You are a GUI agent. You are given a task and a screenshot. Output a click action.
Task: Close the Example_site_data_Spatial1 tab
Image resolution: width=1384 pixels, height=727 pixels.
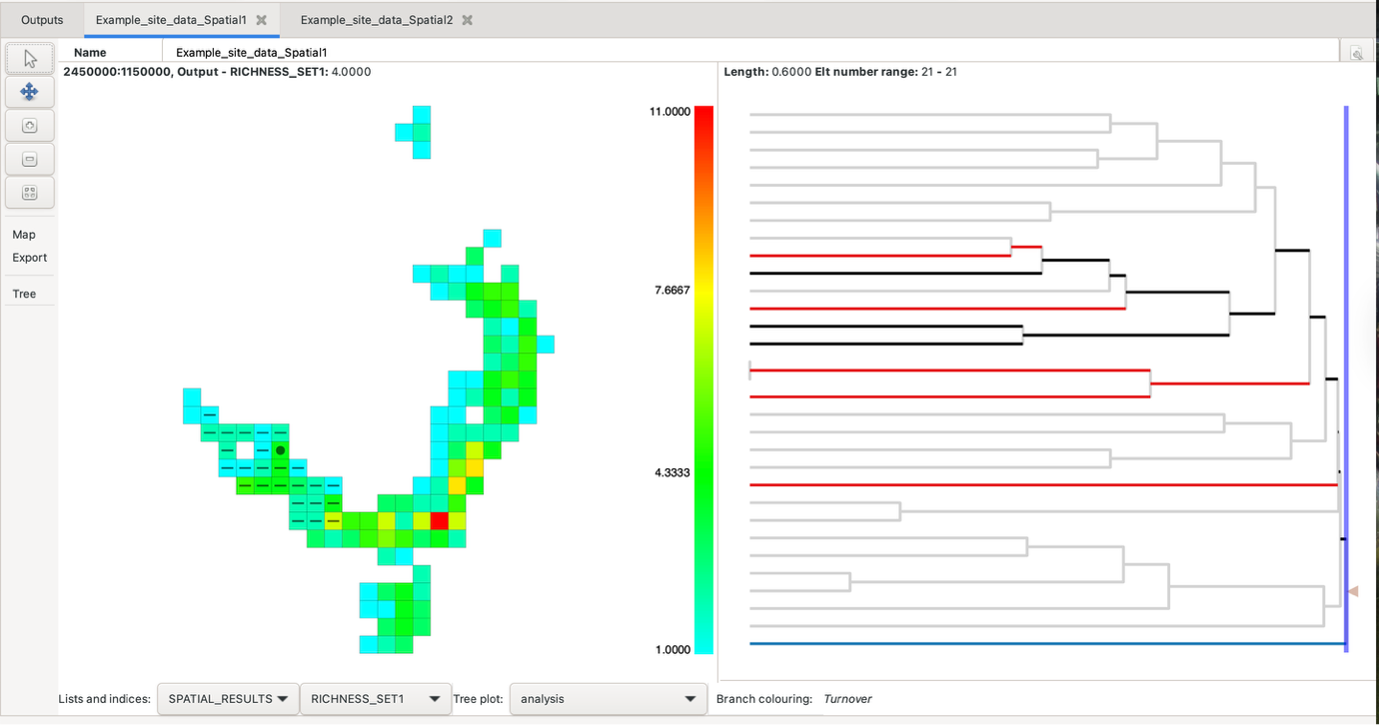point(261,20)
